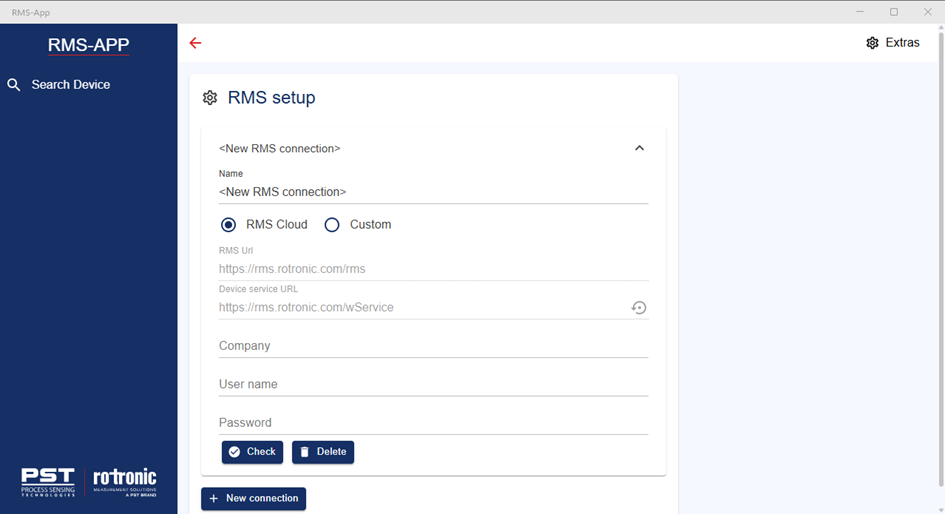The width and height of the screenshot is (945, 514).
Task: Add a New connection
Action: (254, 498)
